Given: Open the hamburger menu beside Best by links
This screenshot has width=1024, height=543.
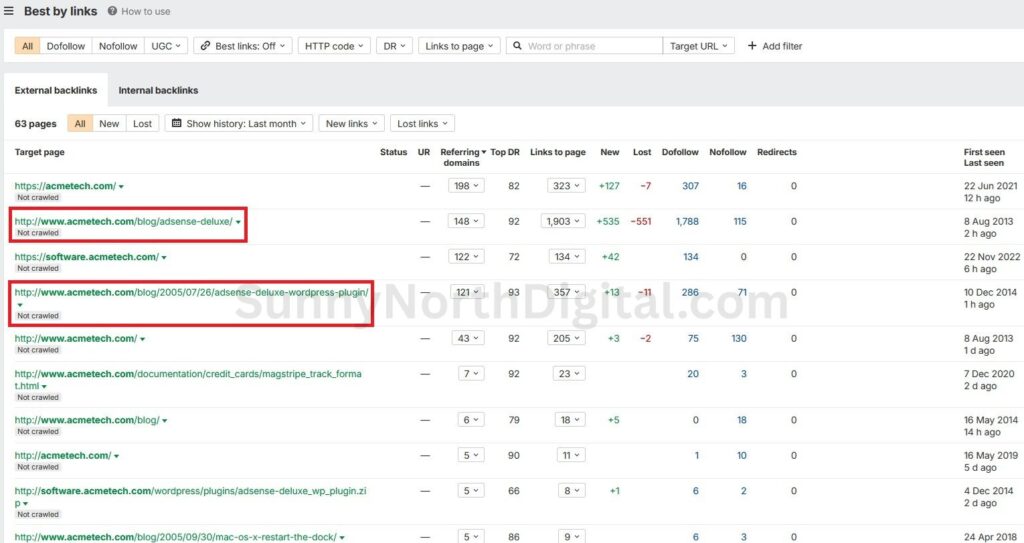Looking at the screenshot, I should pyautogui.click(x=8, y=11).
